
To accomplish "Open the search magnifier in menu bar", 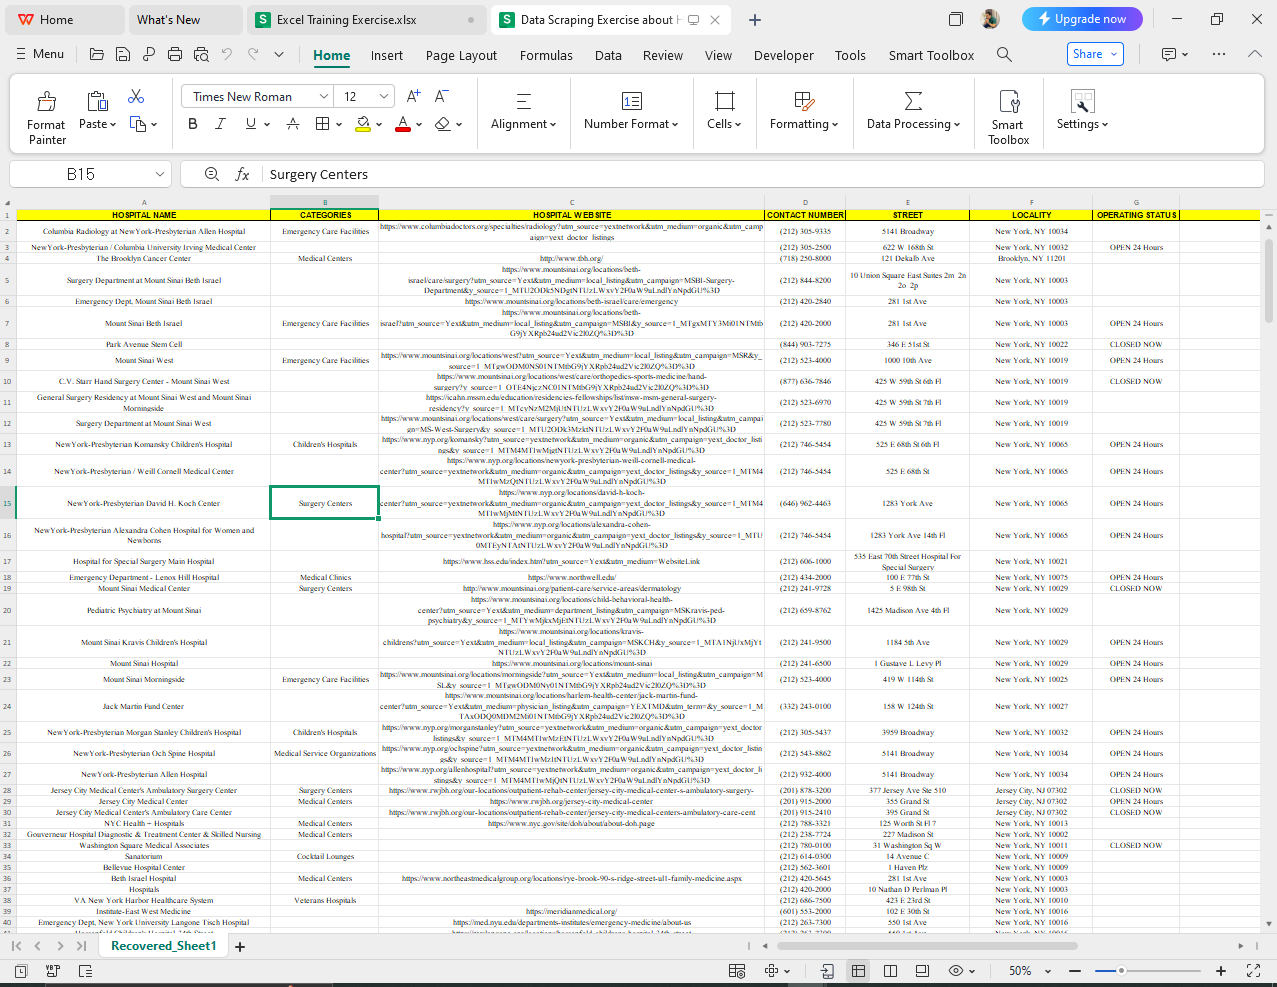I will pyautogui.click(x=1004, y=55).
